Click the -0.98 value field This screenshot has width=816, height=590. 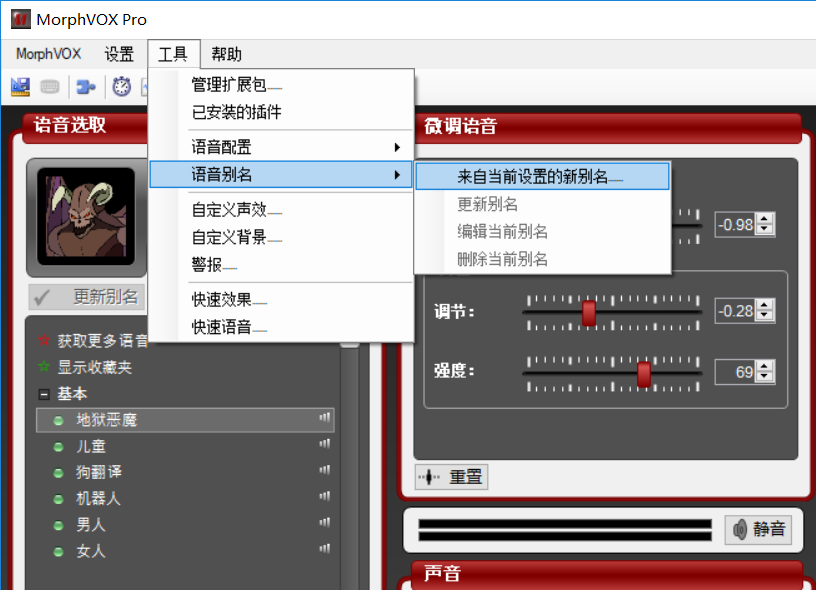coord(736,225)
